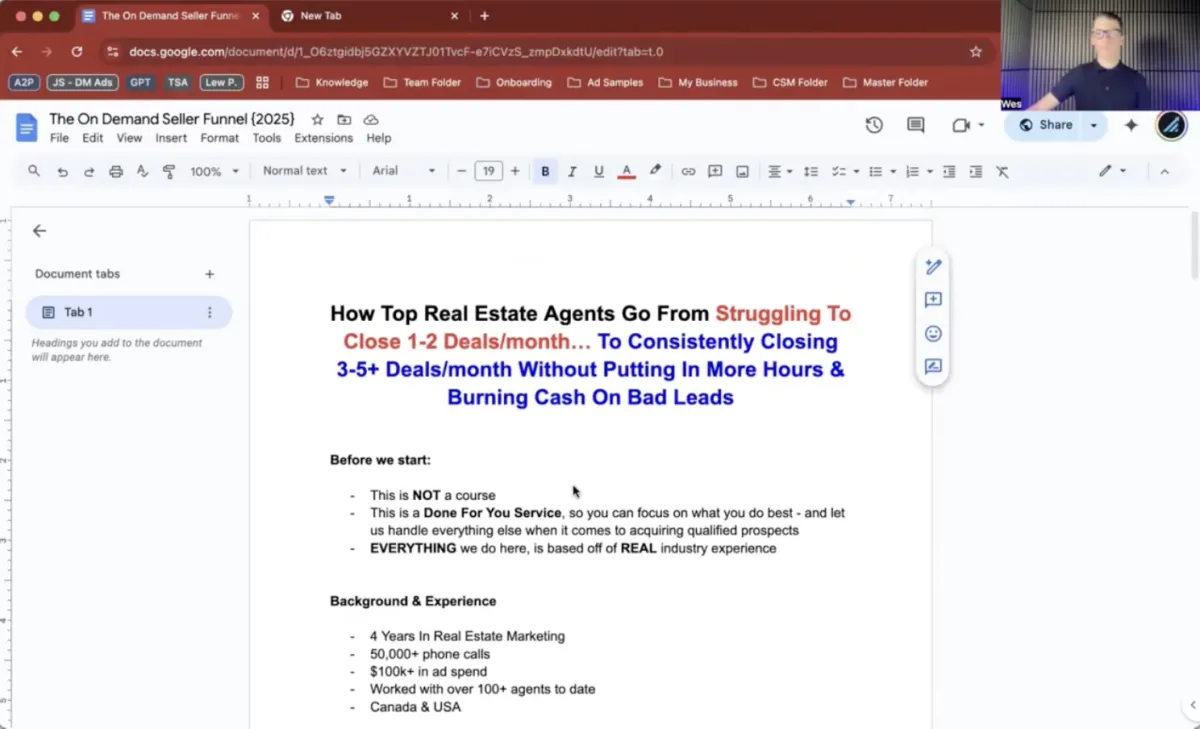Insert an image from the toolbar
This screenshot has width=1200, height=729.
tap(742, 171)
